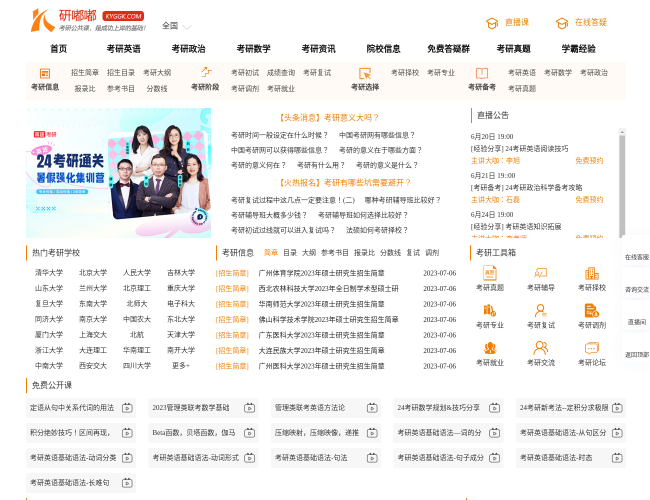Click the 在线客服 floating side button
The height and width of the screenshot is (500, 650).
(637, 257)
